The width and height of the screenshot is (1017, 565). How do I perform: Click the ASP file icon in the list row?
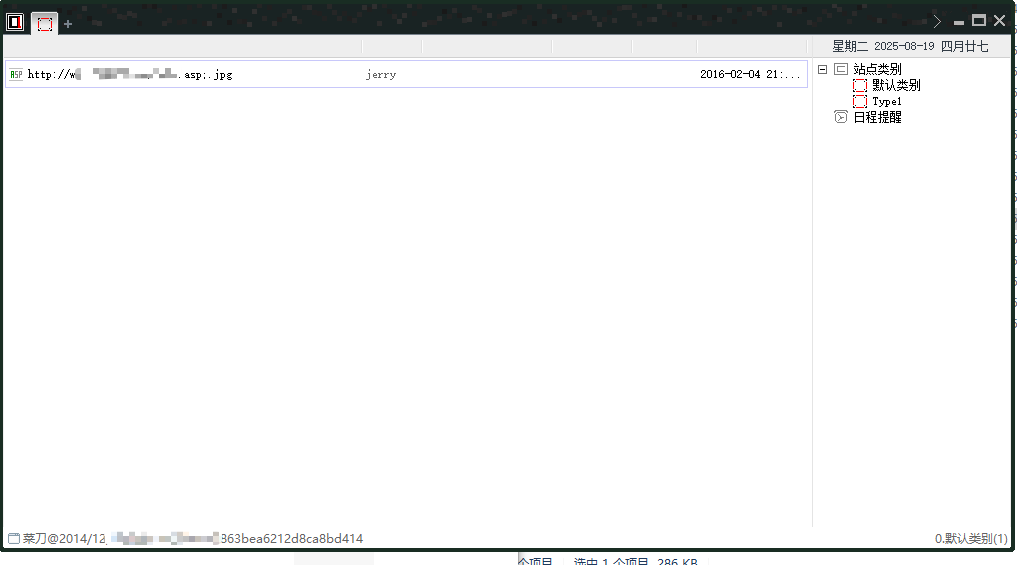point(16,75)
